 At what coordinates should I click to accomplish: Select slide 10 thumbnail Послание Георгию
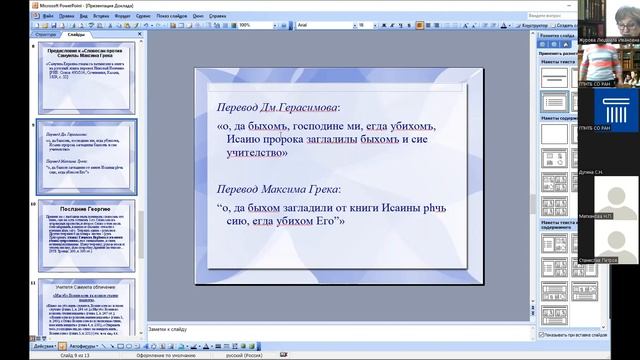click(87, 236)
